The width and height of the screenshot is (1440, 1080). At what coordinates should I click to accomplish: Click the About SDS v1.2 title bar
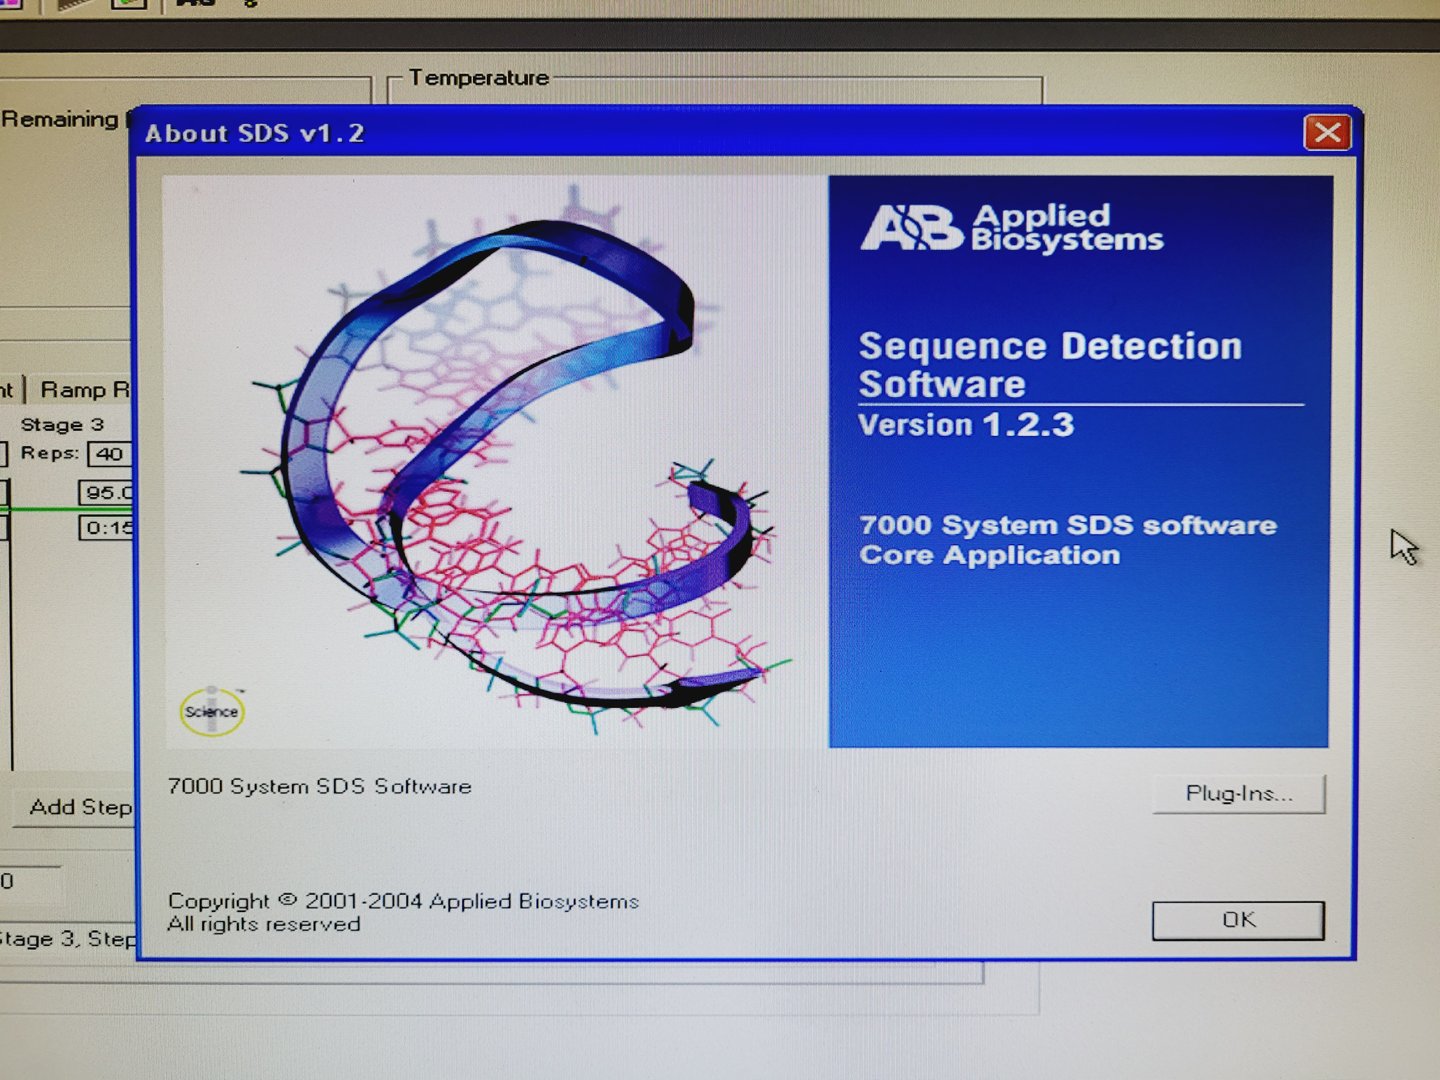pos(700,133)
